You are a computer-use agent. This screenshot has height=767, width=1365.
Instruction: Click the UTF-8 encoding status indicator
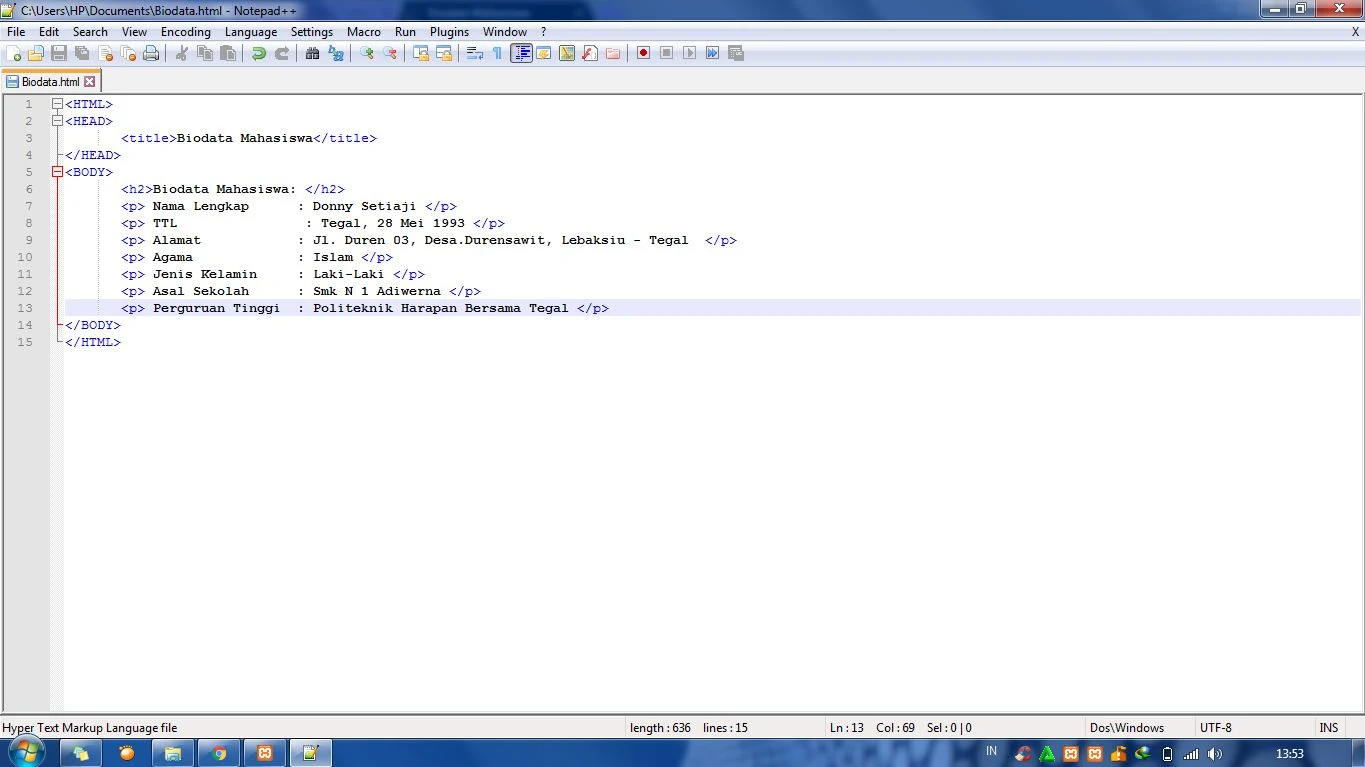(x=1216, y=727)
